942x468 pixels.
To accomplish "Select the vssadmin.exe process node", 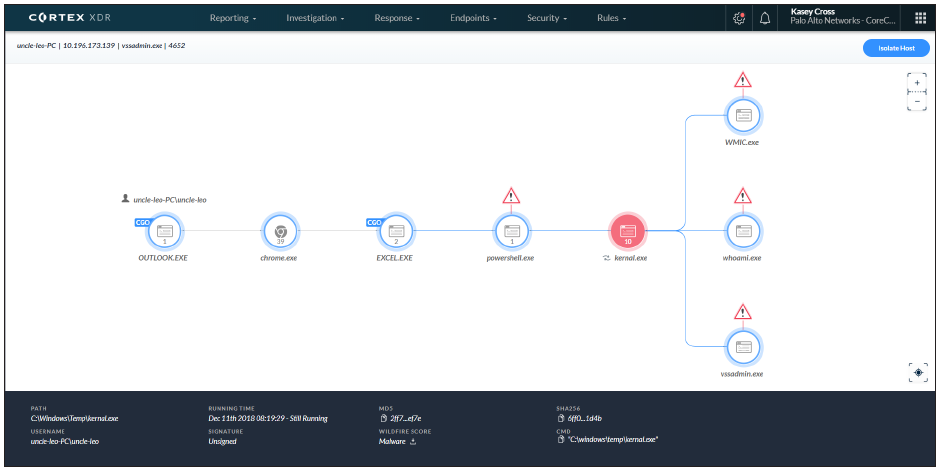I will coord(743,347).
